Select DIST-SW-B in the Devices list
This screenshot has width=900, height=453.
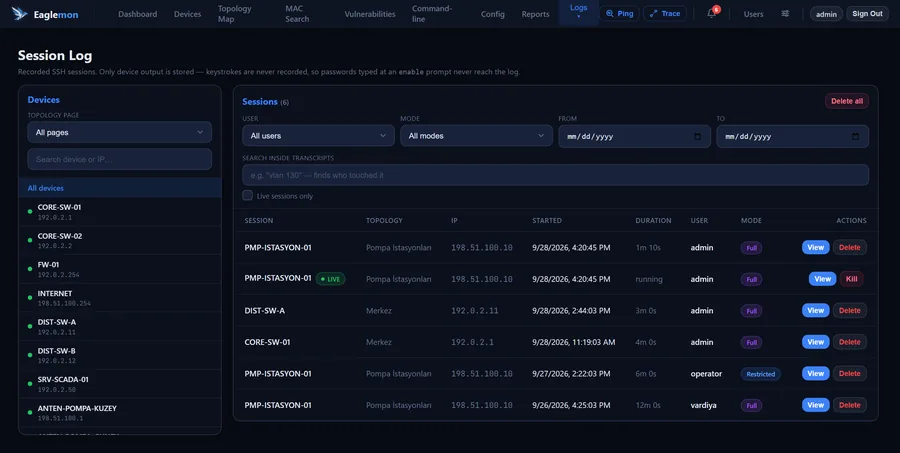[120, 355]
